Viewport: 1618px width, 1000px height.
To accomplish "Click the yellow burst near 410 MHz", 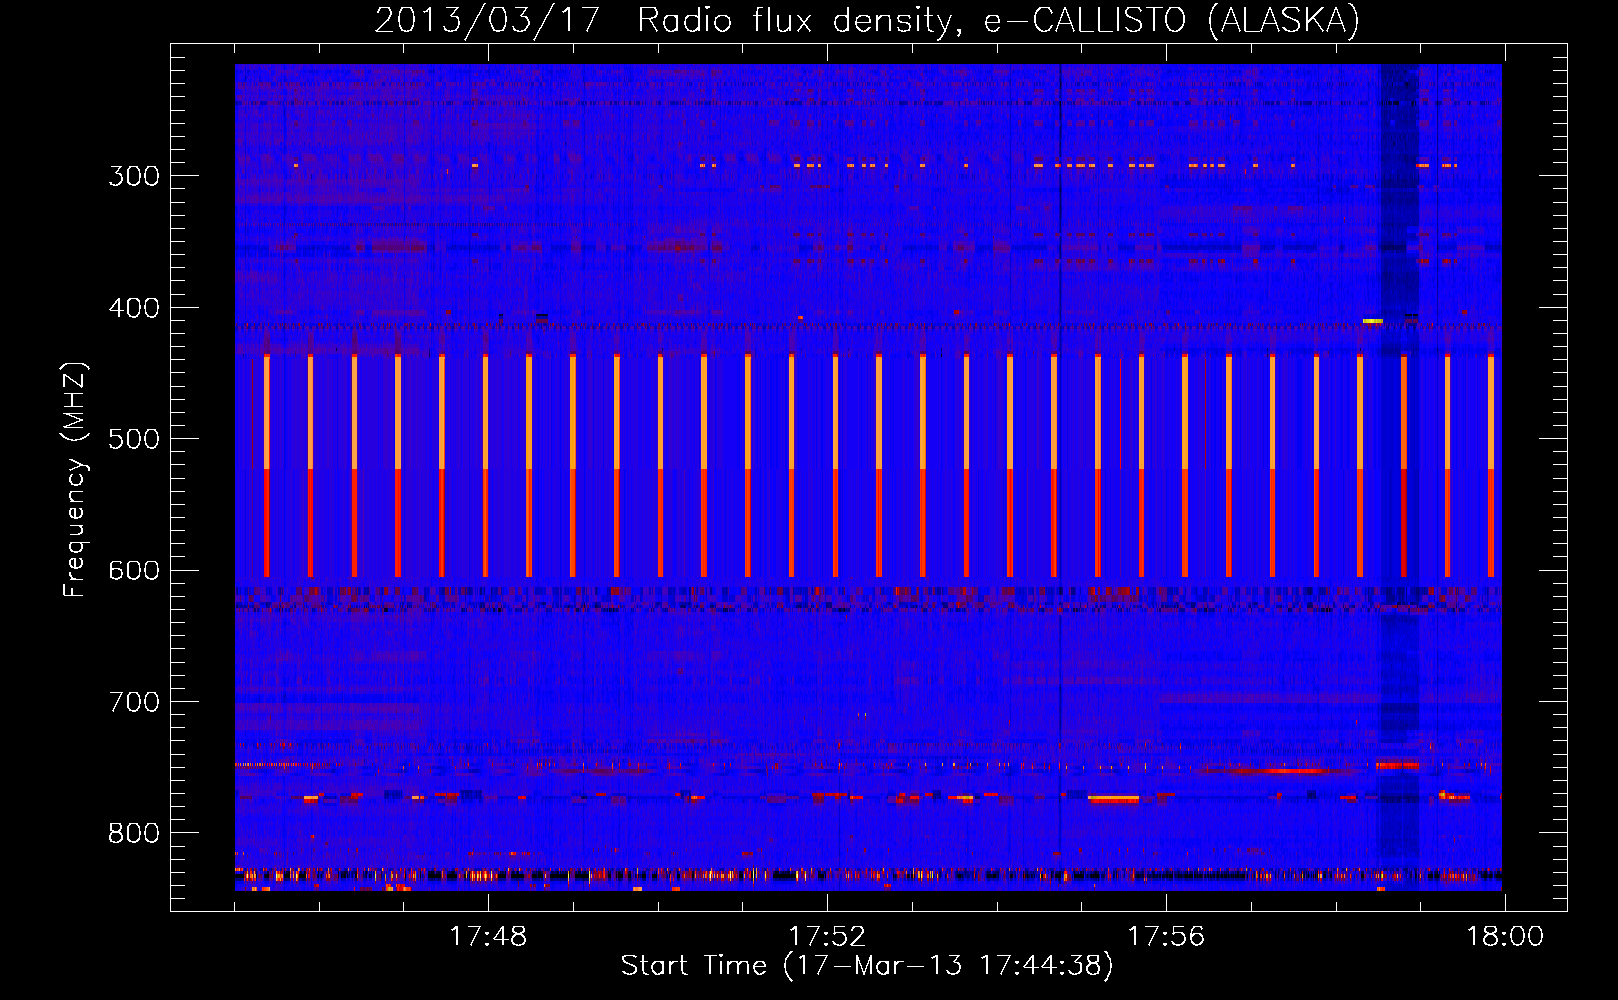I will [x=1372, y=321].
